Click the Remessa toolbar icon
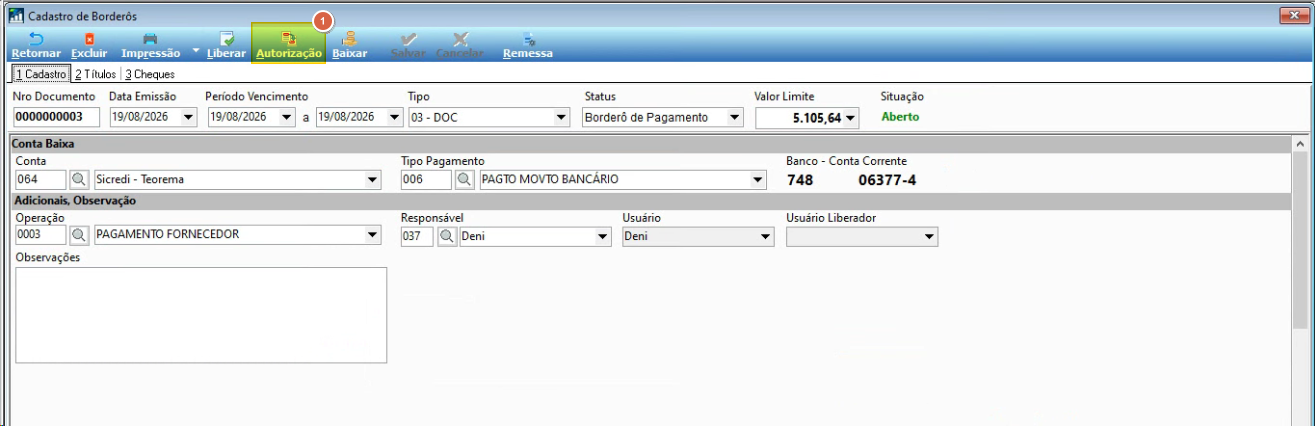The height and width of the screenshot is (426, 1315). tap(528, 39)
